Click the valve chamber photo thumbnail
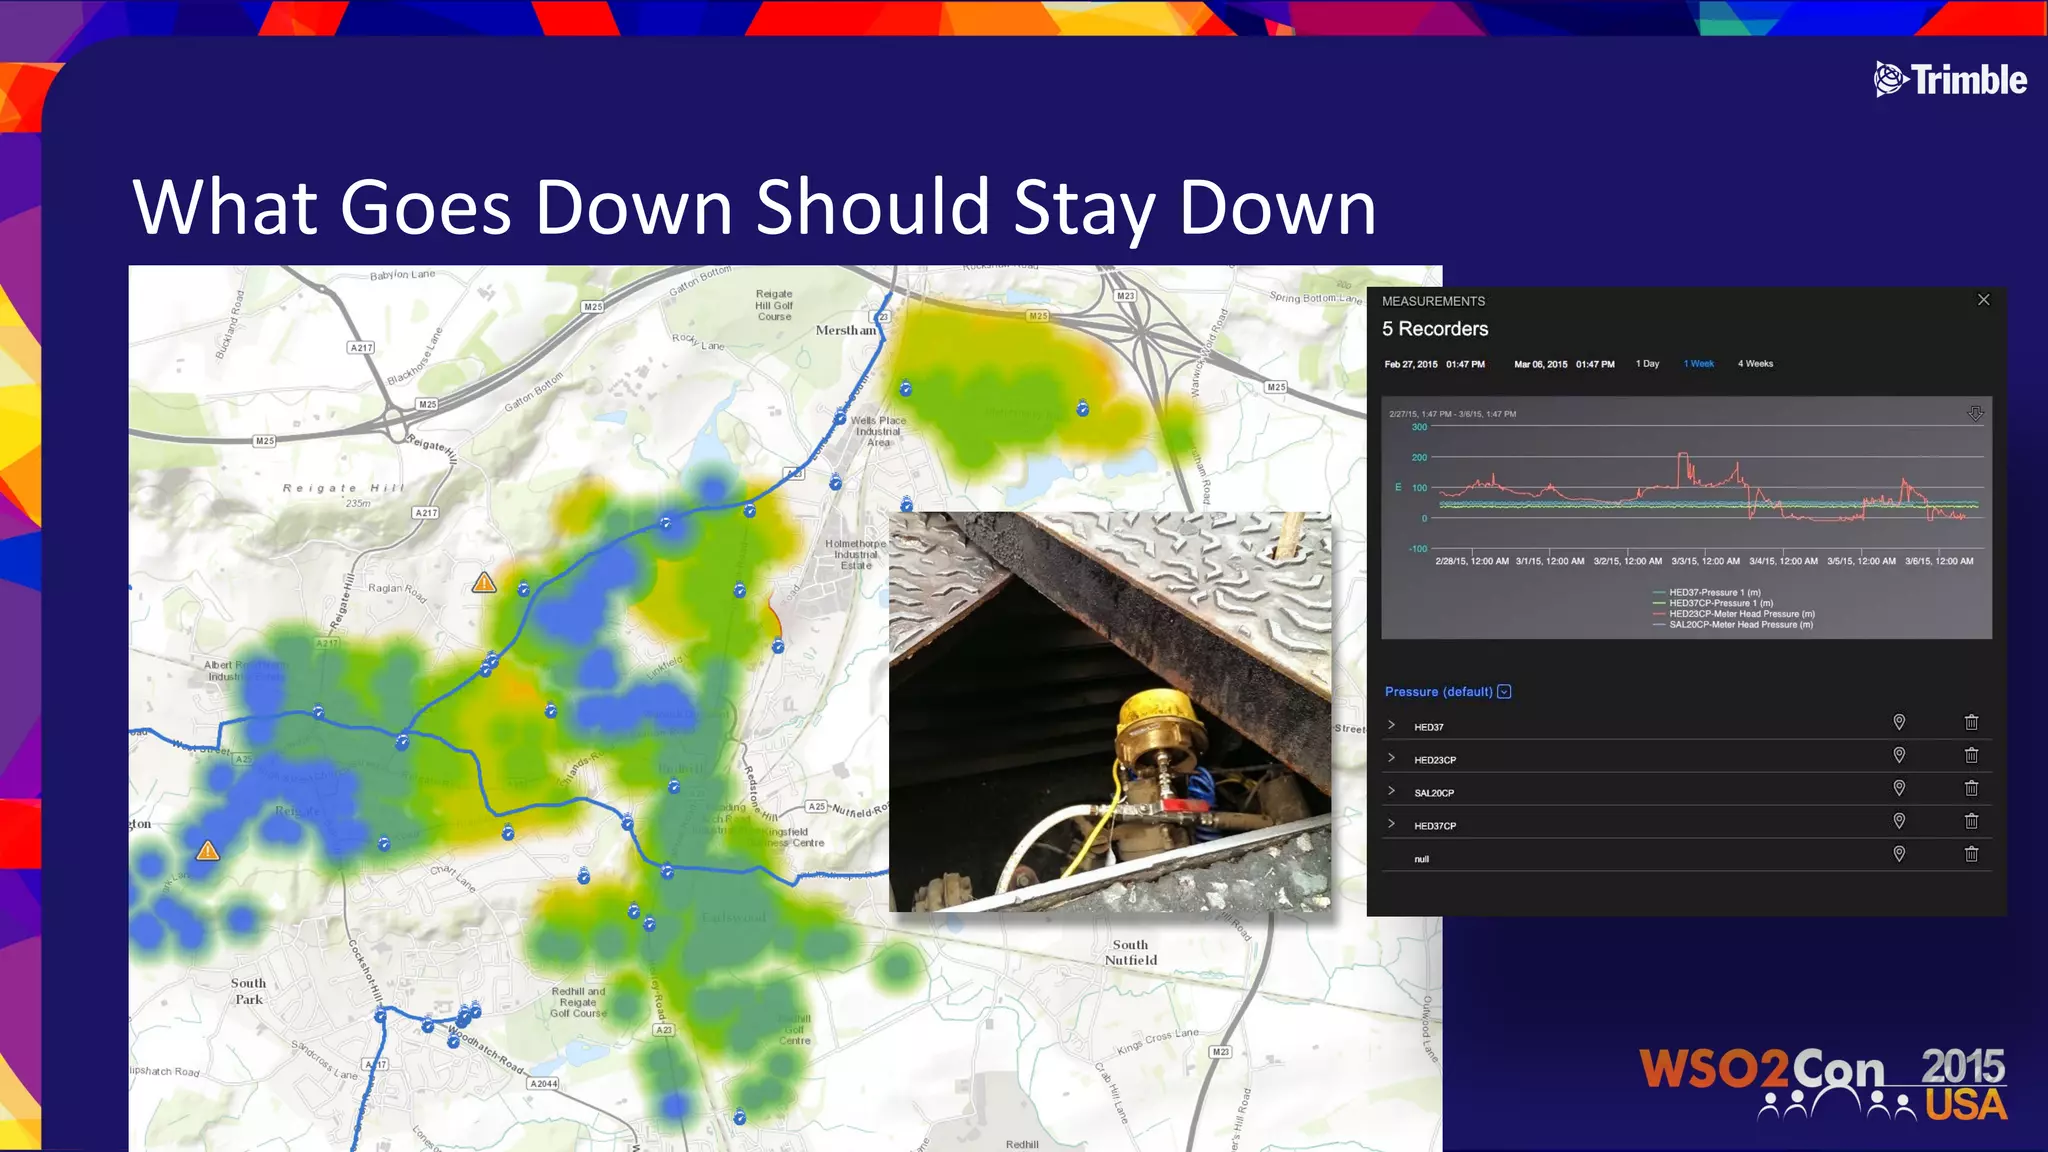The image size is (2048, 1152). click(x=1109, y=712)
